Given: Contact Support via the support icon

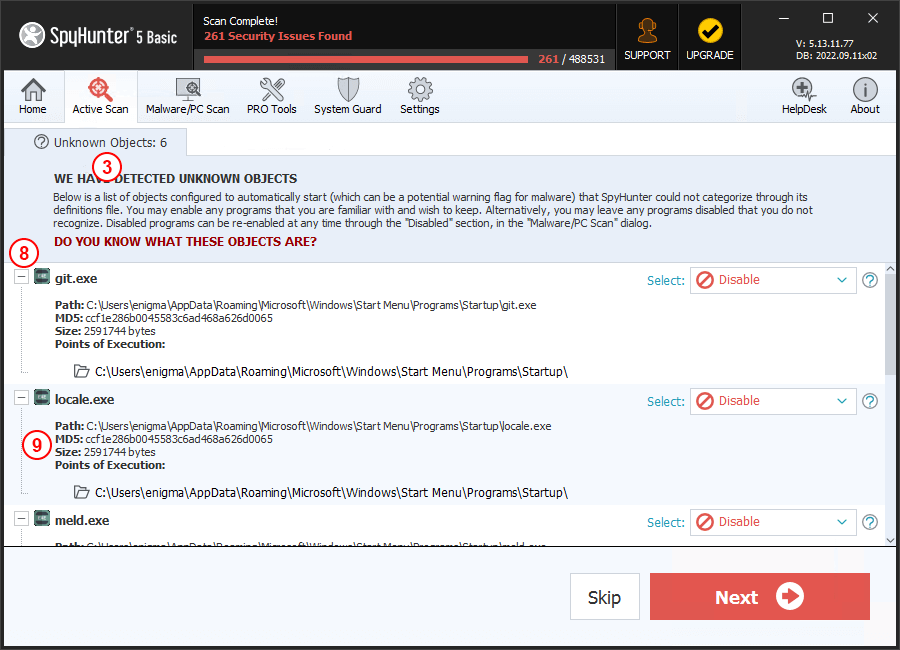Looking at the screenshot, I should [x=647, y=30].
